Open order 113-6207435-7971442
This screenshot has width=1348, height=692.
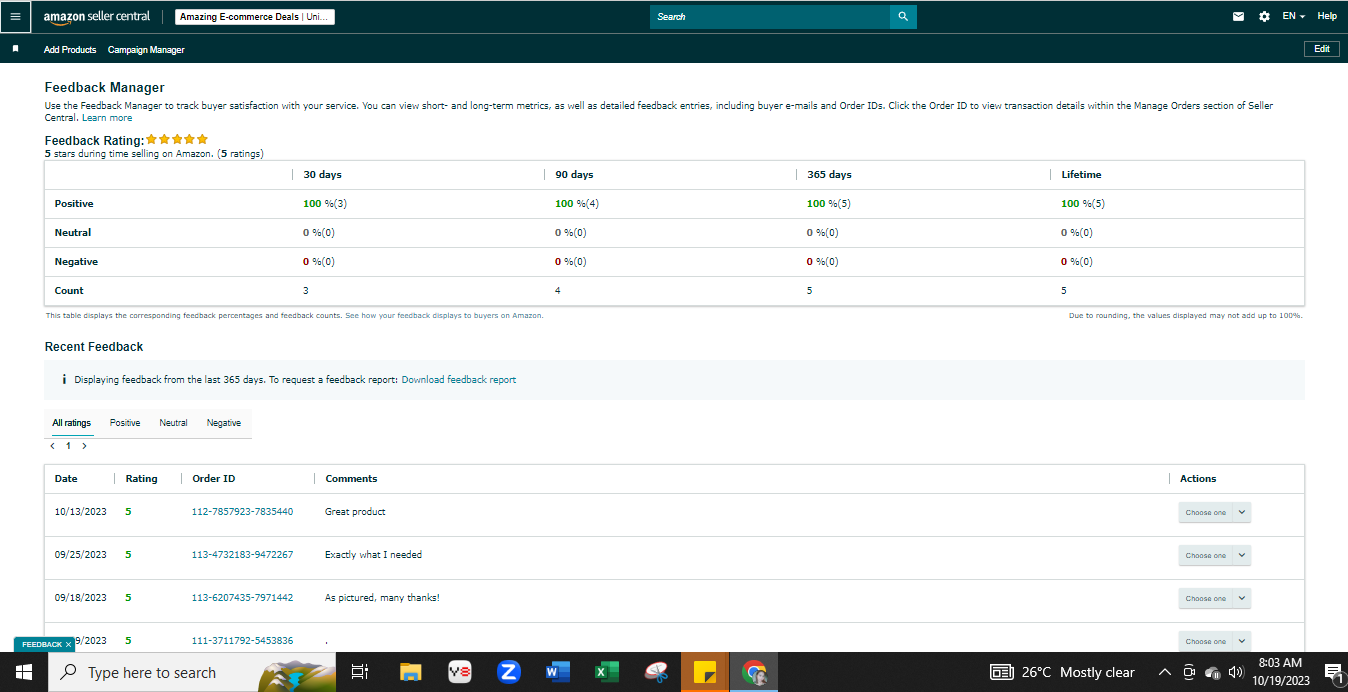pyautogui.click(x=242, y=598)
